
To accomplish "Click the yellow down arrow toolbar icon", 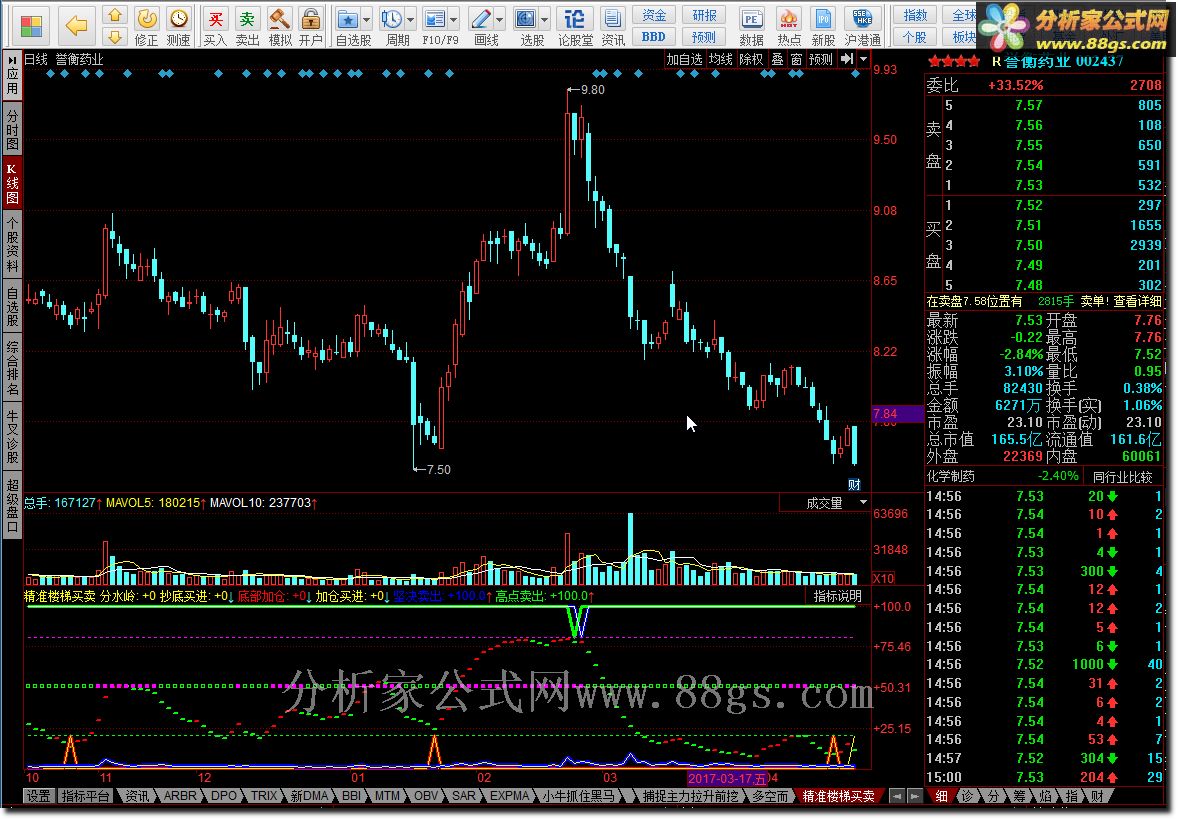I will (114, 37).
